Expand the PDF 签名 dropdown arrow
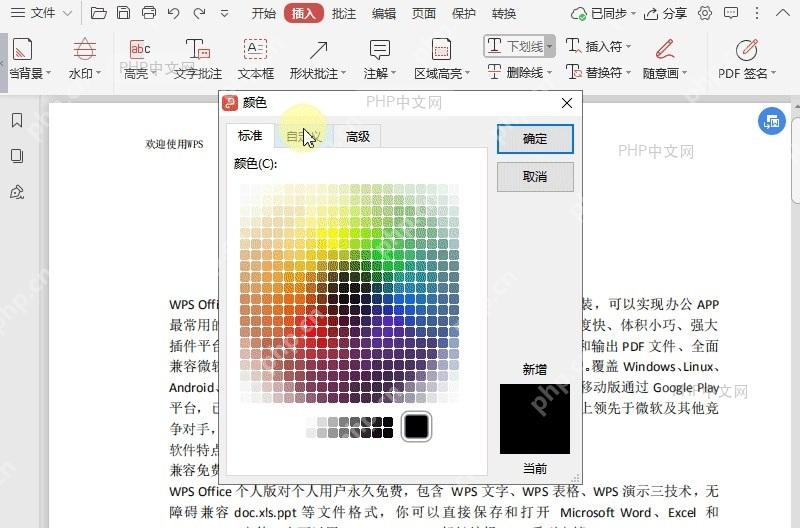Screen dimensions: 800x528 pos(773,73)
